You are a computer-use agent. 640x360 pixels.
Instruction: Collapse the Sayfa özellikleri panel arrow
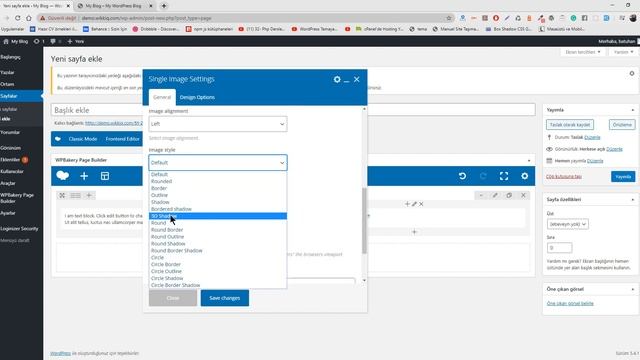pos(633,200)
